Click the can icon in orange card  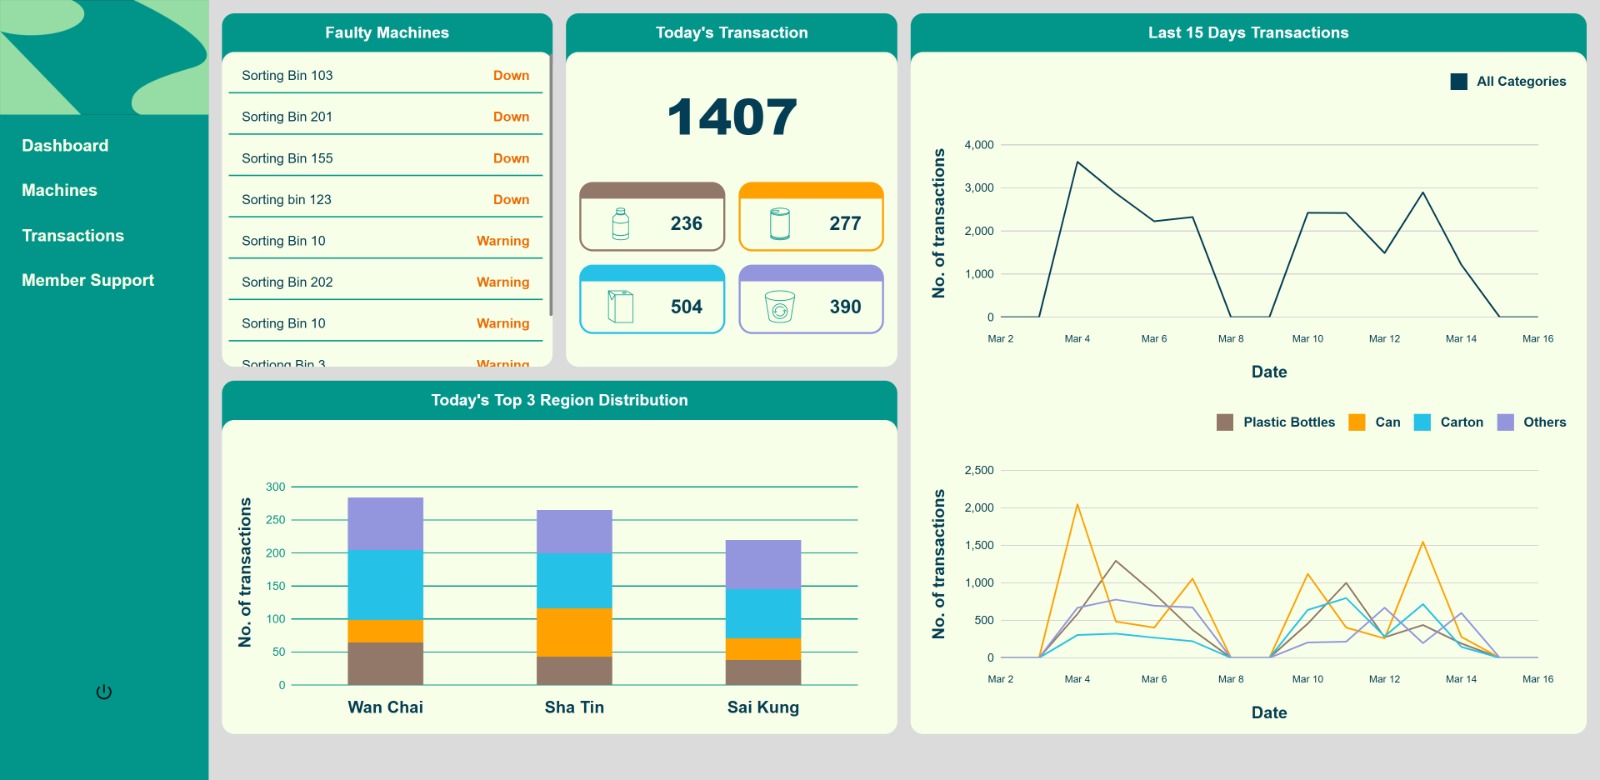(x=780, y=224)
